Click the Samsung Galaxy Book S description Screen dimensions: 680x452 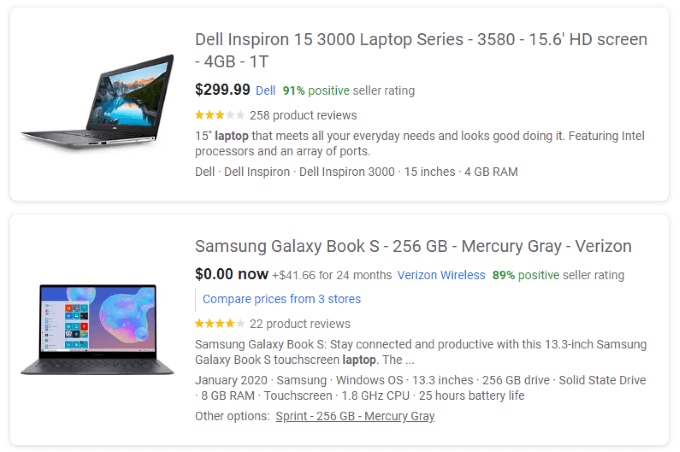(x=421, y=352)
